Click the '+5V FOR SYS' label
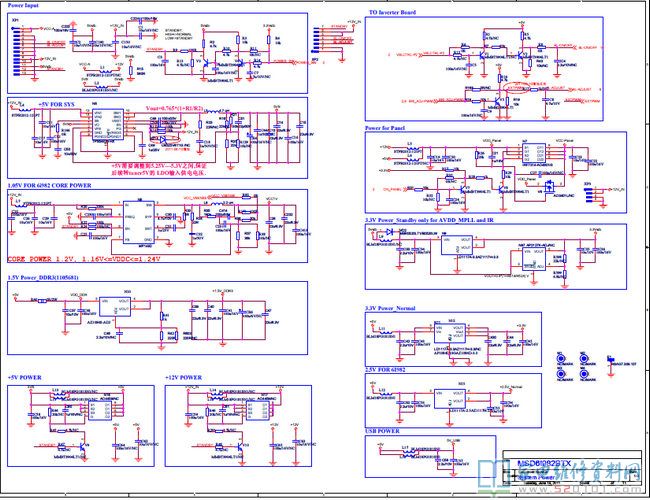The image size is (650, 500). coord(56,104)
